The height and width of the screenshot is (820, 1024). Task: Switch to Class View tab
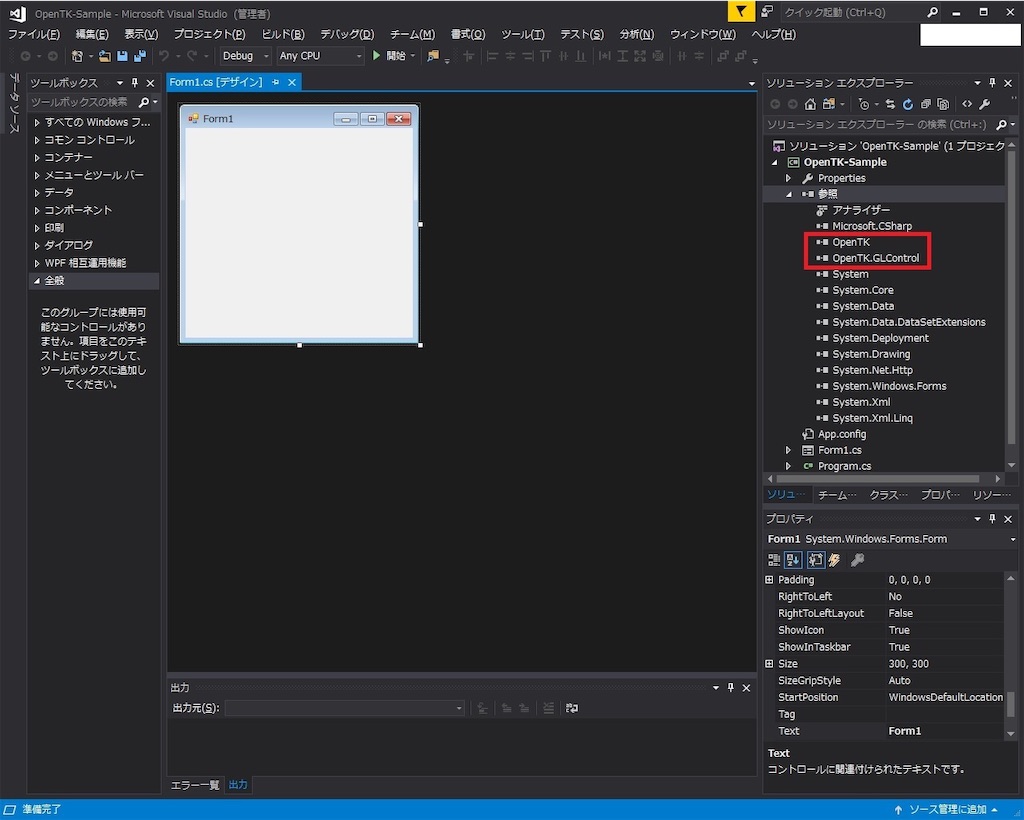pos(888,495)
